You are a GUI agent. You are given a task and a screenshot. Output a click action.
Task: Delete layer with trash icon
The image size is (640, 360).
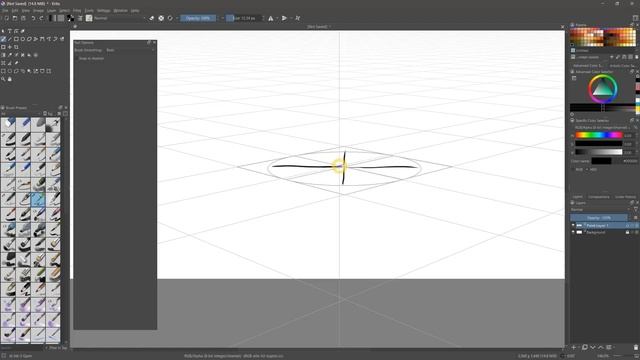click(636, 347)
